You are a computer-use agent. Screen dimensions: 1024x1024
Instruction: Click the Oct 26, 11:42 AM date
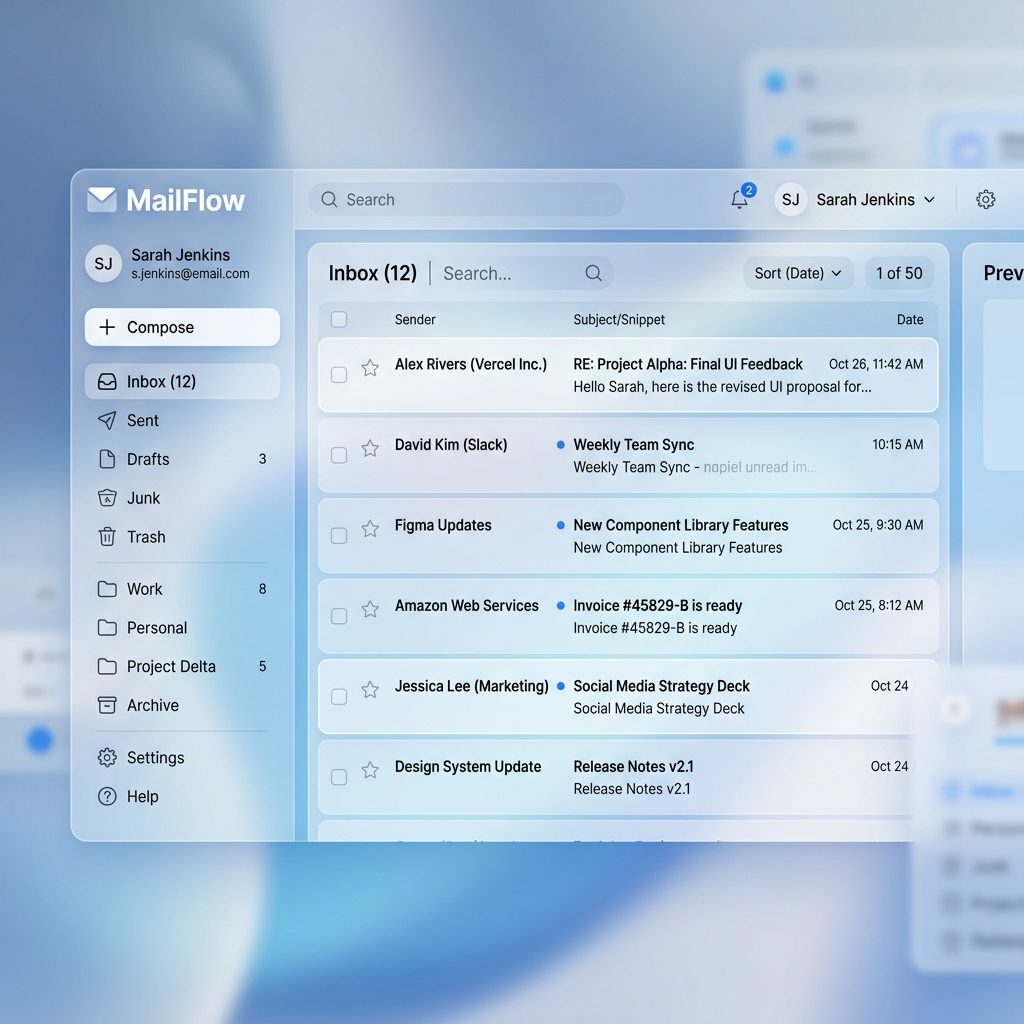[x=876, y=364]
